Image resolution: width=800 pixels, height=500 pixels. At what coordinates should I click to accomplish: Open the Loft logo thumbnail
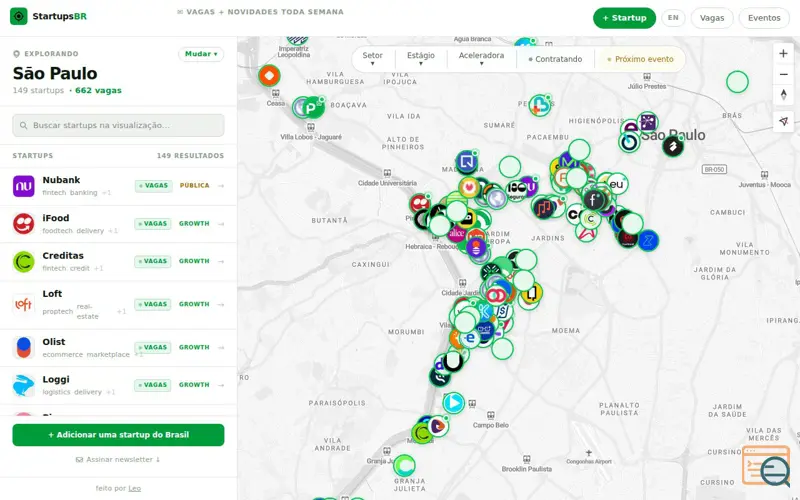pyautogui.click(x=23, y=305)
